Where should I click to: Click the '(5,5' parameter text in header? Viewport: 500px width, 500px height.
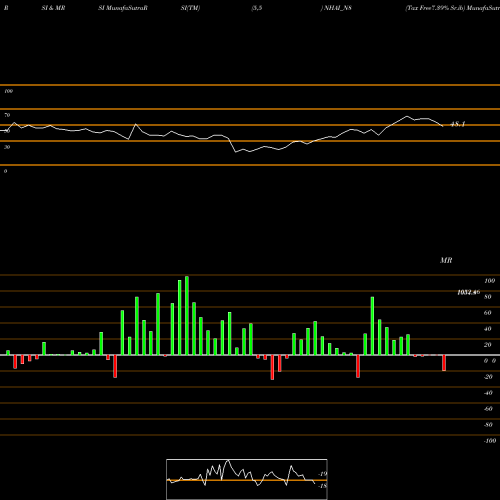(257, 8)
